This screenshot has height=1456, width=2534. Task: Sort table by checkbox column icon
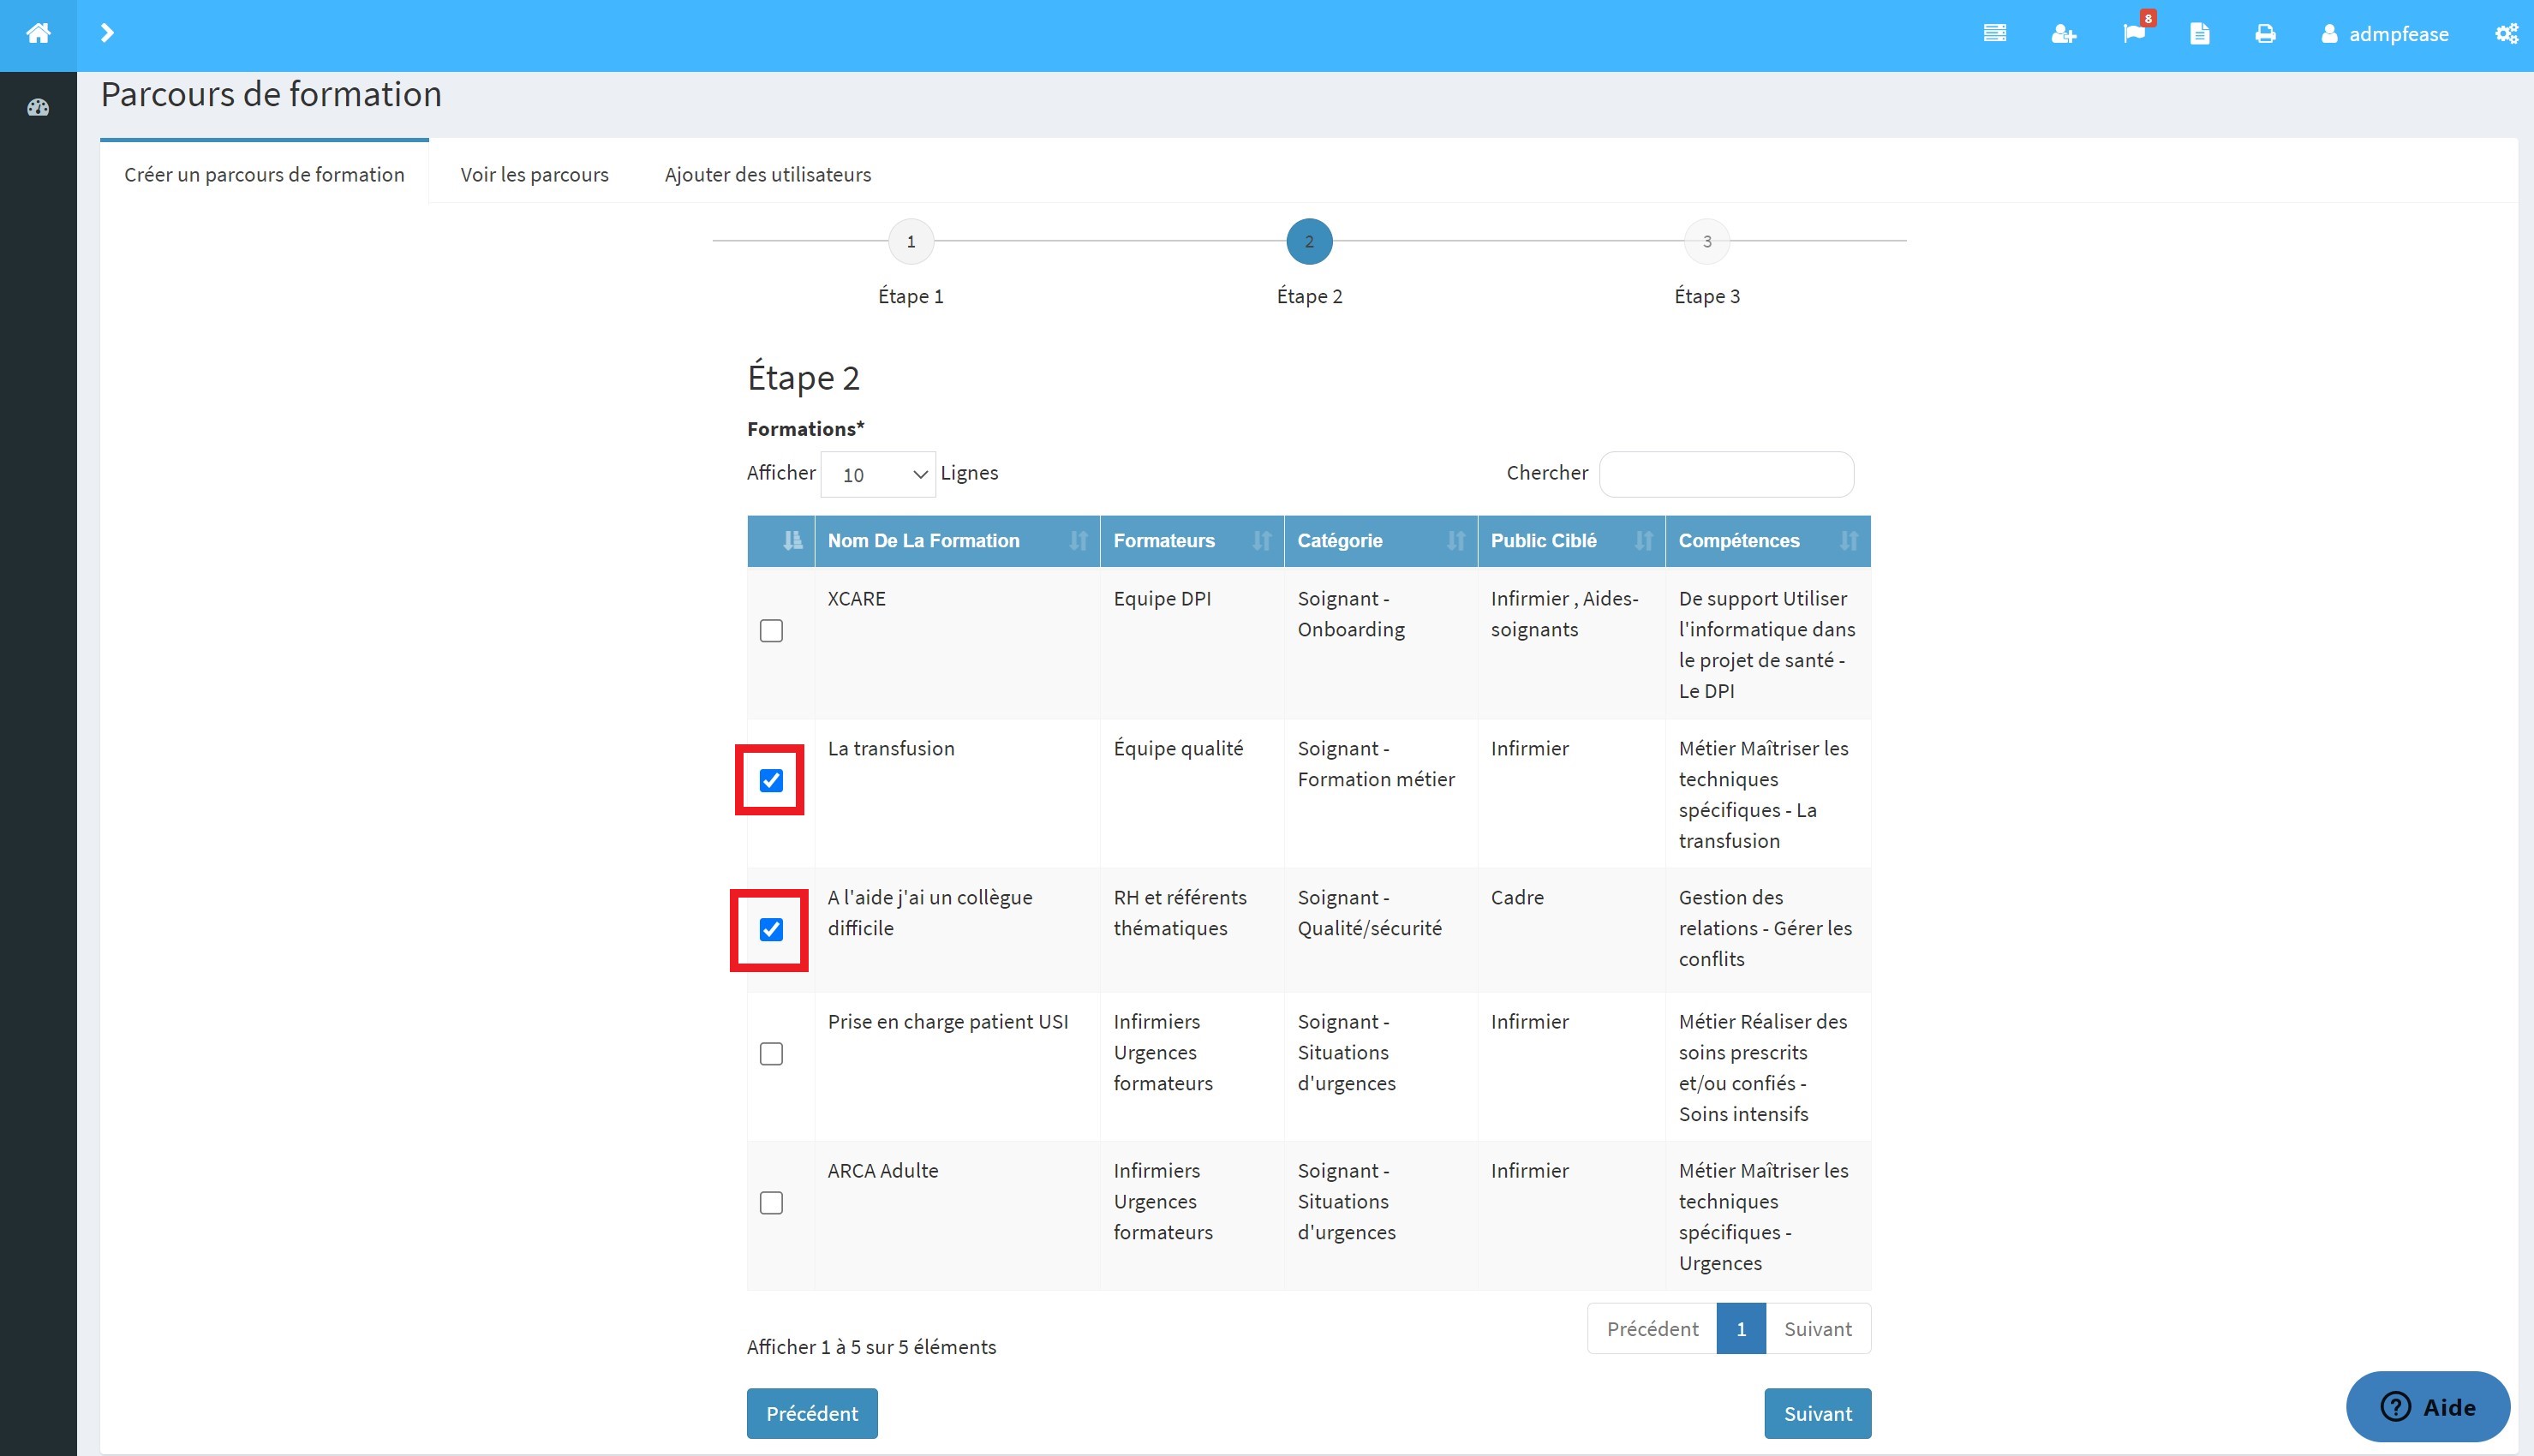792,541
